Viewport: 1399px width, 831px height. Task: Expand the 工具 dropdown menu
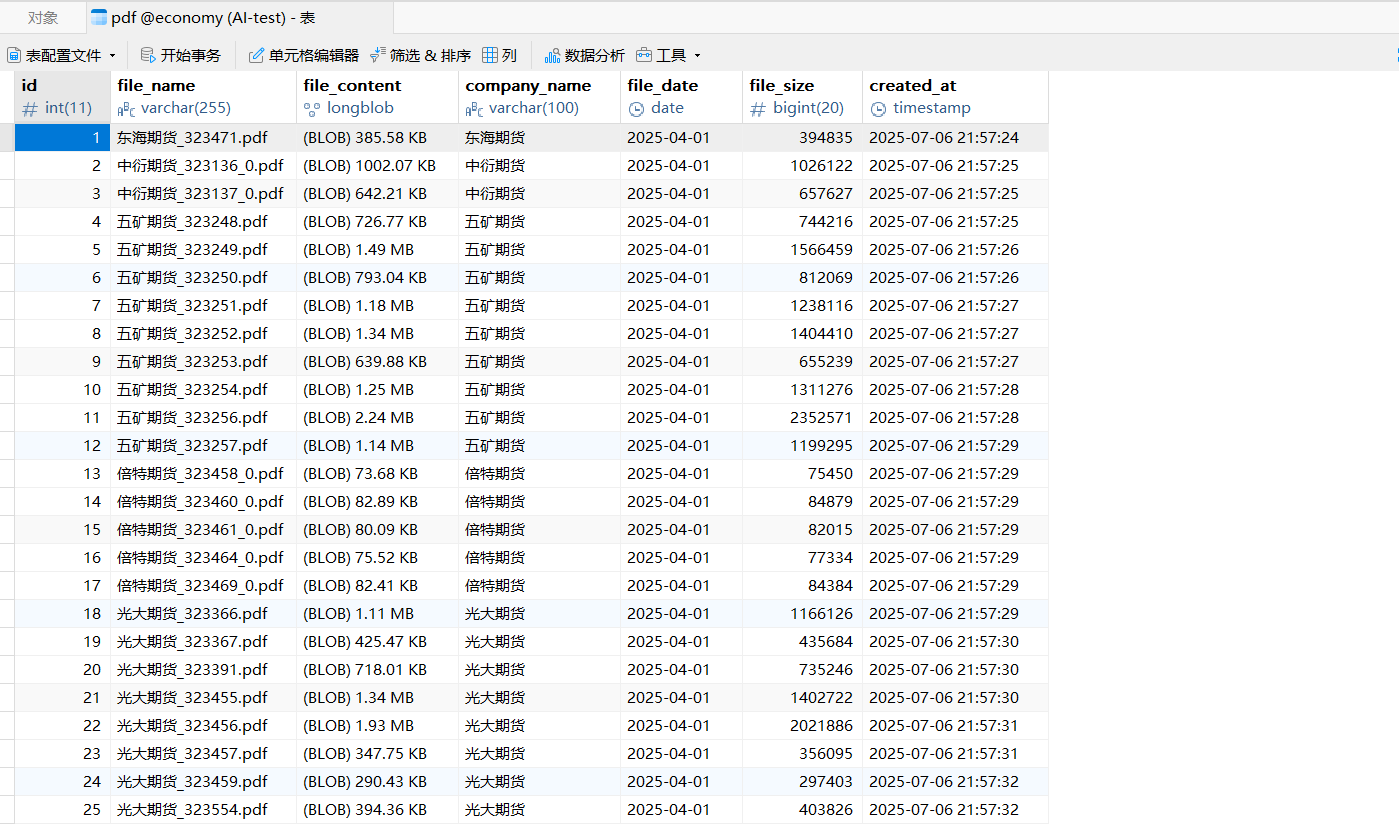click(669, 55)
